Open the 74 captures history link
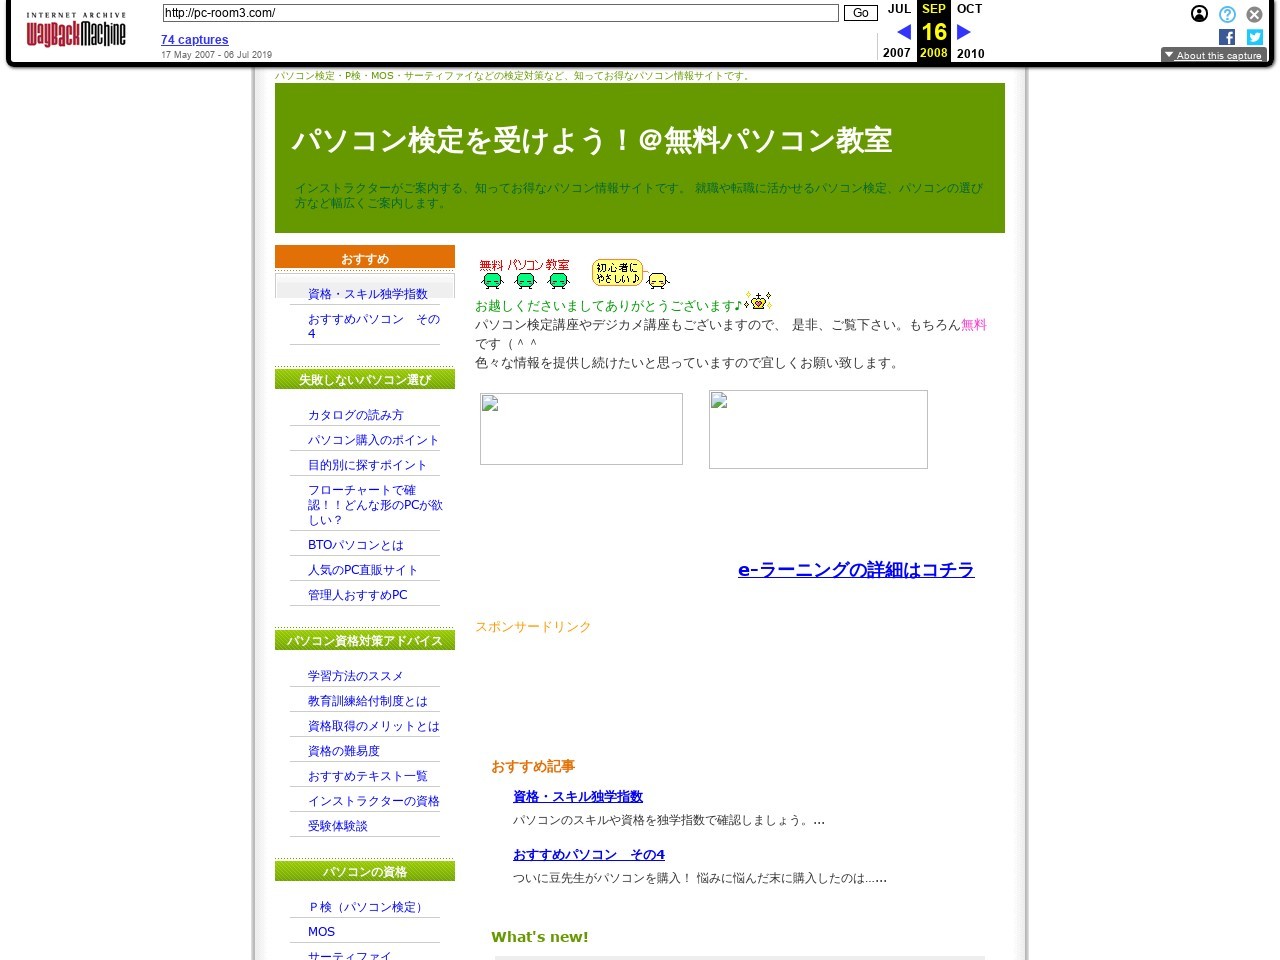This screenshot has width=1280, height=960. tap(194, 39)
